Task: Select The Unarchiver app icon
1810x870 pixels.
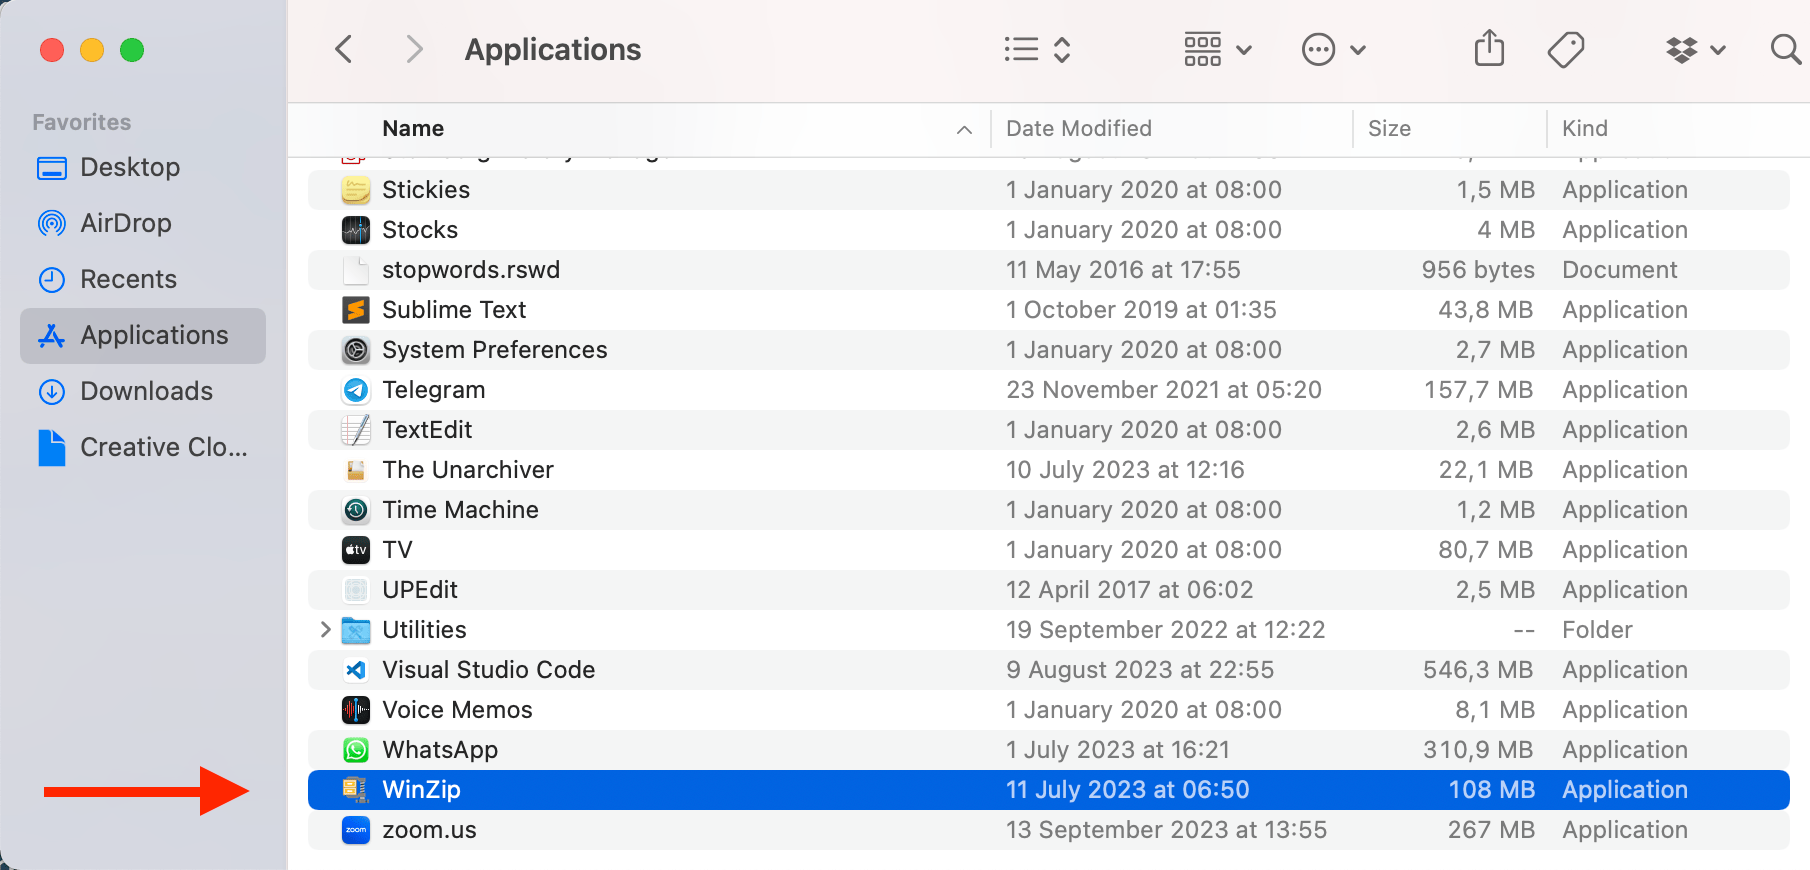Action: pyautogui.click(x=356, y=470)
